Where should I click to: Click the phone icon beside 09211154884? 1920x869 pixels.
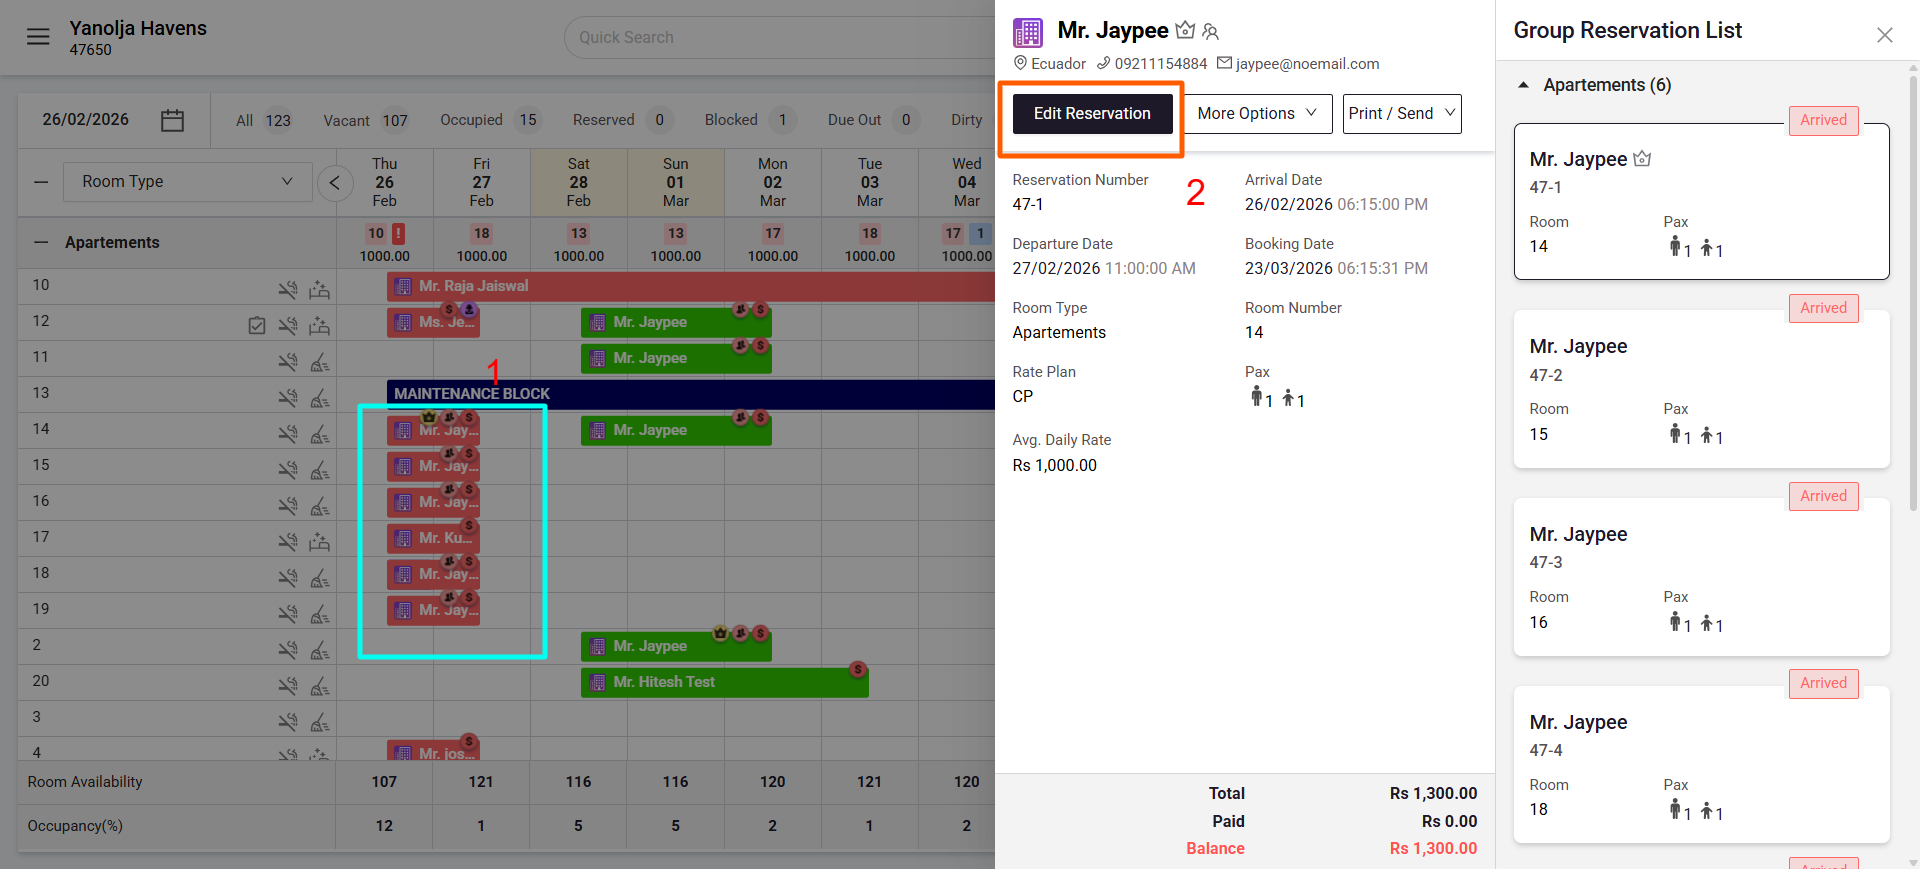[1103, 63]
